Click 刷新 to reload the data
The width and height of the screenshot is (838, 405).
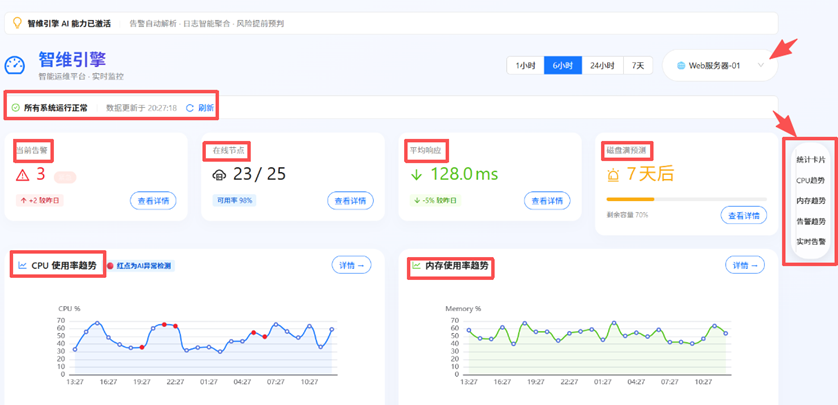coord(200,108)
